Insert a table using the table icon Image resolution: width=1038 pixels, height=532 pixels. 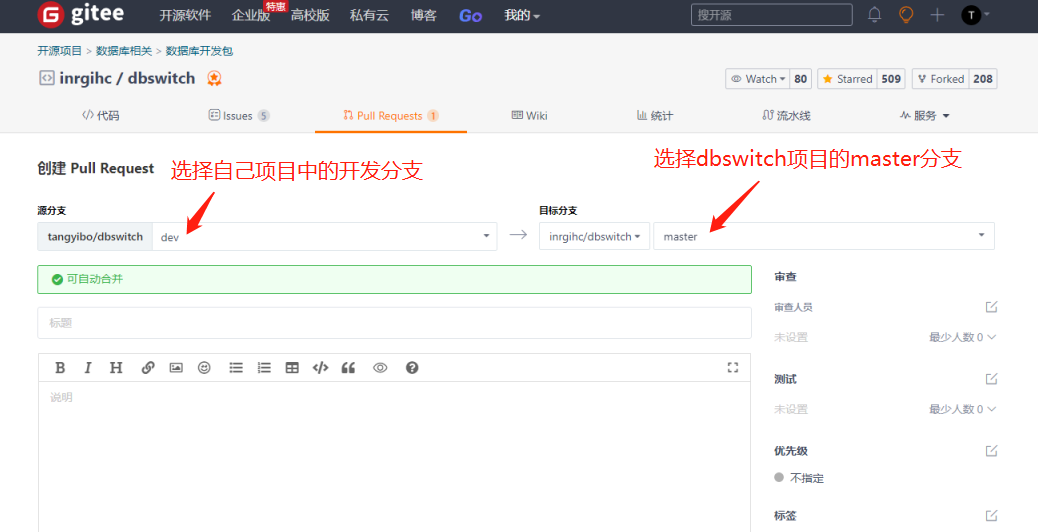292,368
